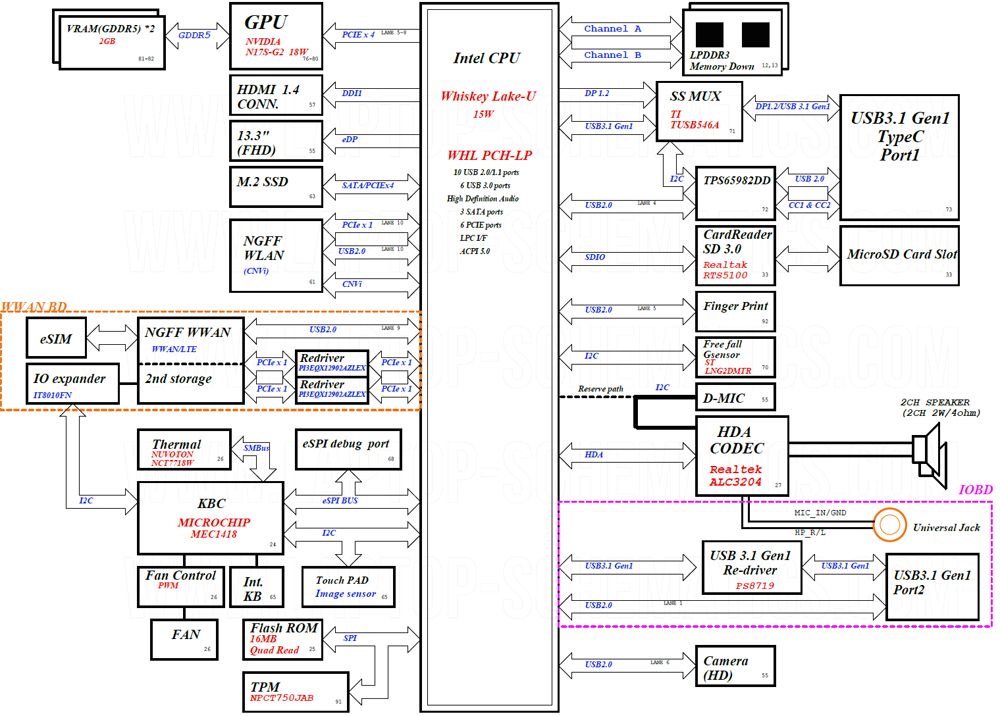Select the USB 3.1 Gen1 Re-driver PS8719 block
This screenshot has height=716, width=1000.
click(x=752, y=567)
